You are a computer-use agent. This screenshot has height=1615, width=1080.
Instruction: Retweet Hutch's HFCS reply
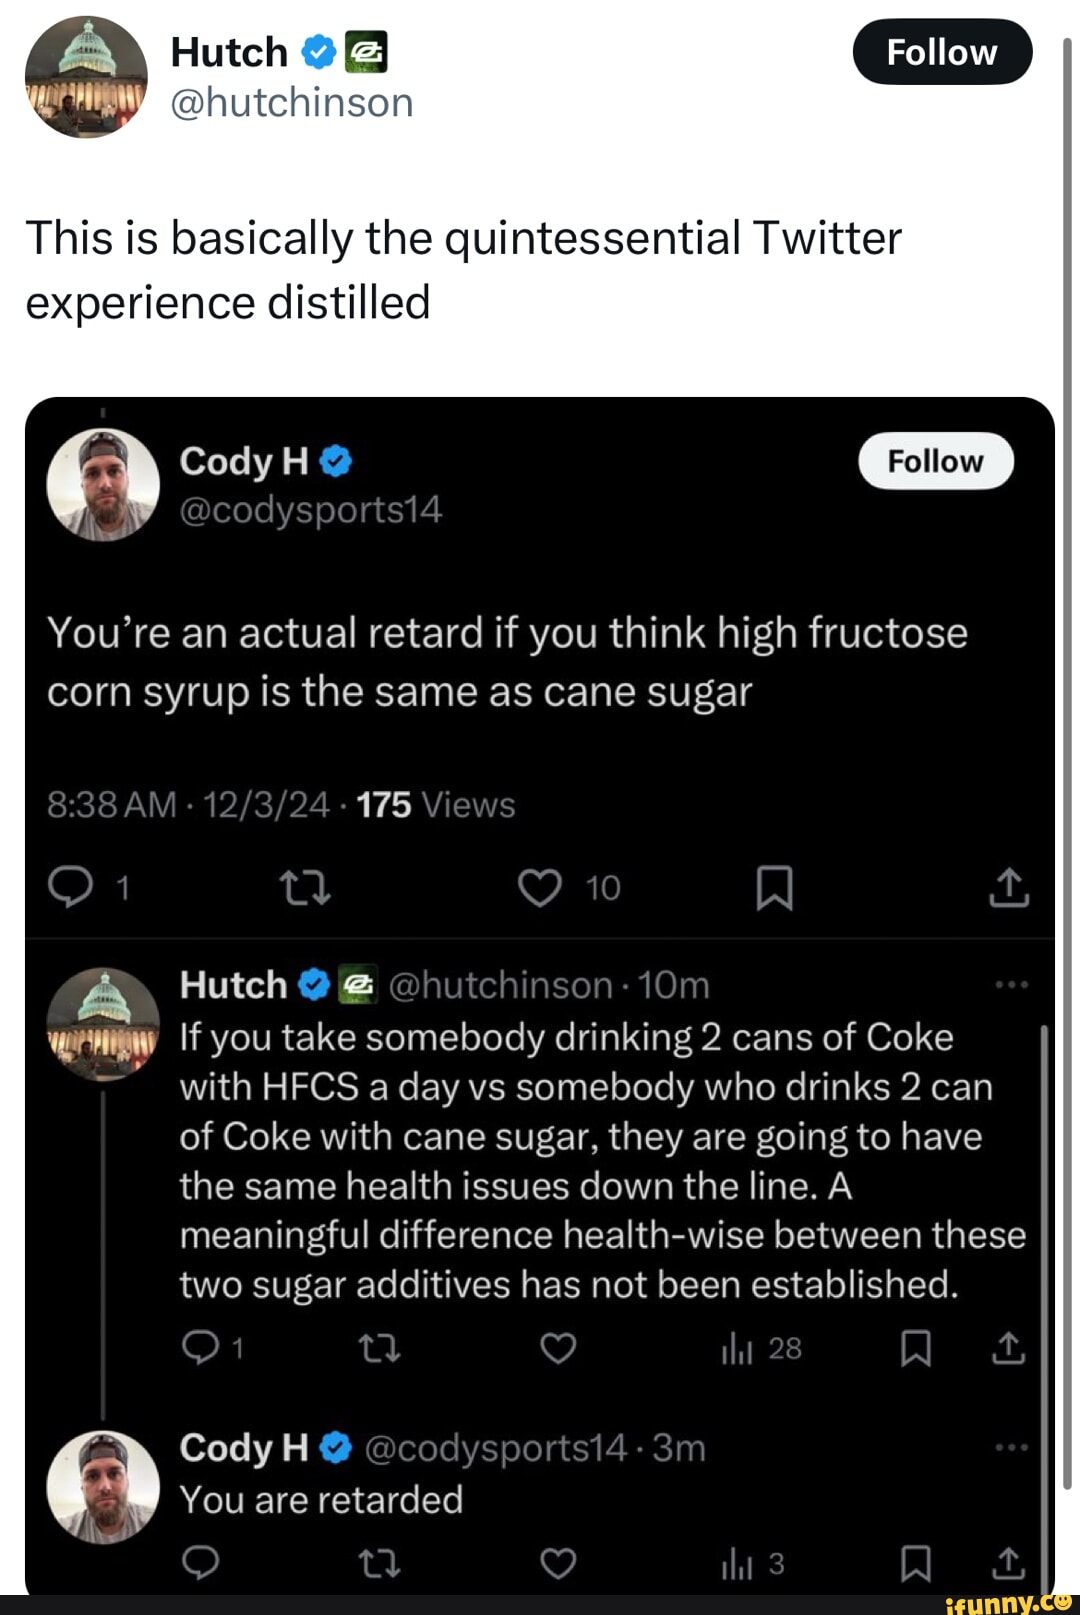click(x=380, y=1349)
